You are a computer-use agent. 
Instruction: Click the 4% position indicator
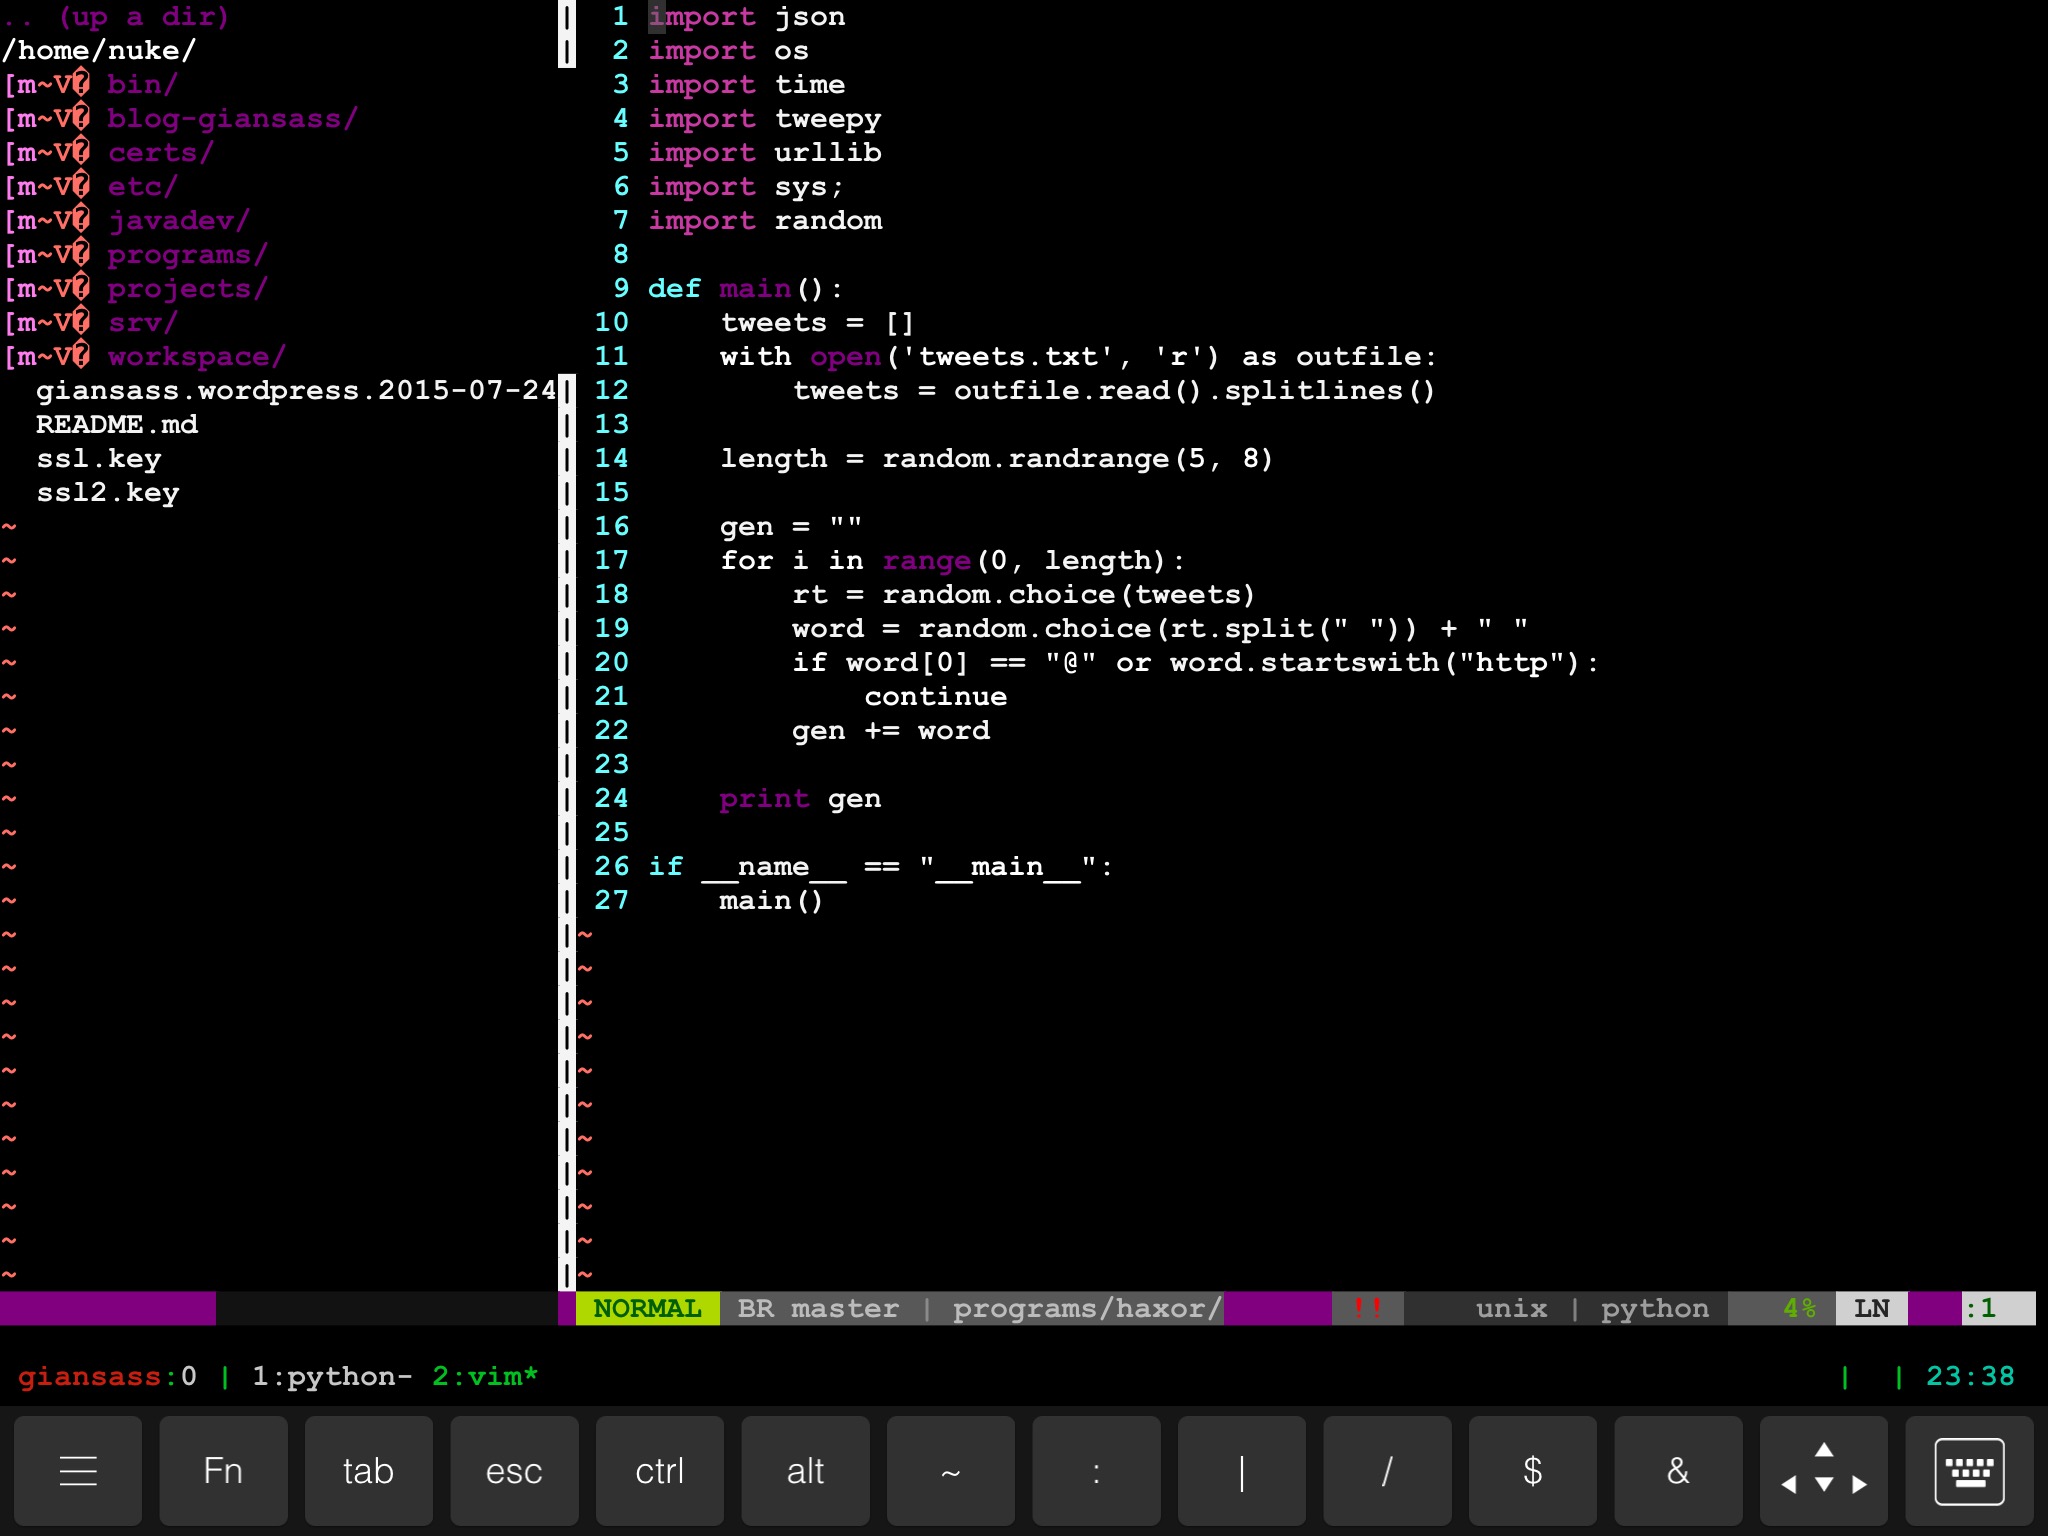[1799, 1309]
